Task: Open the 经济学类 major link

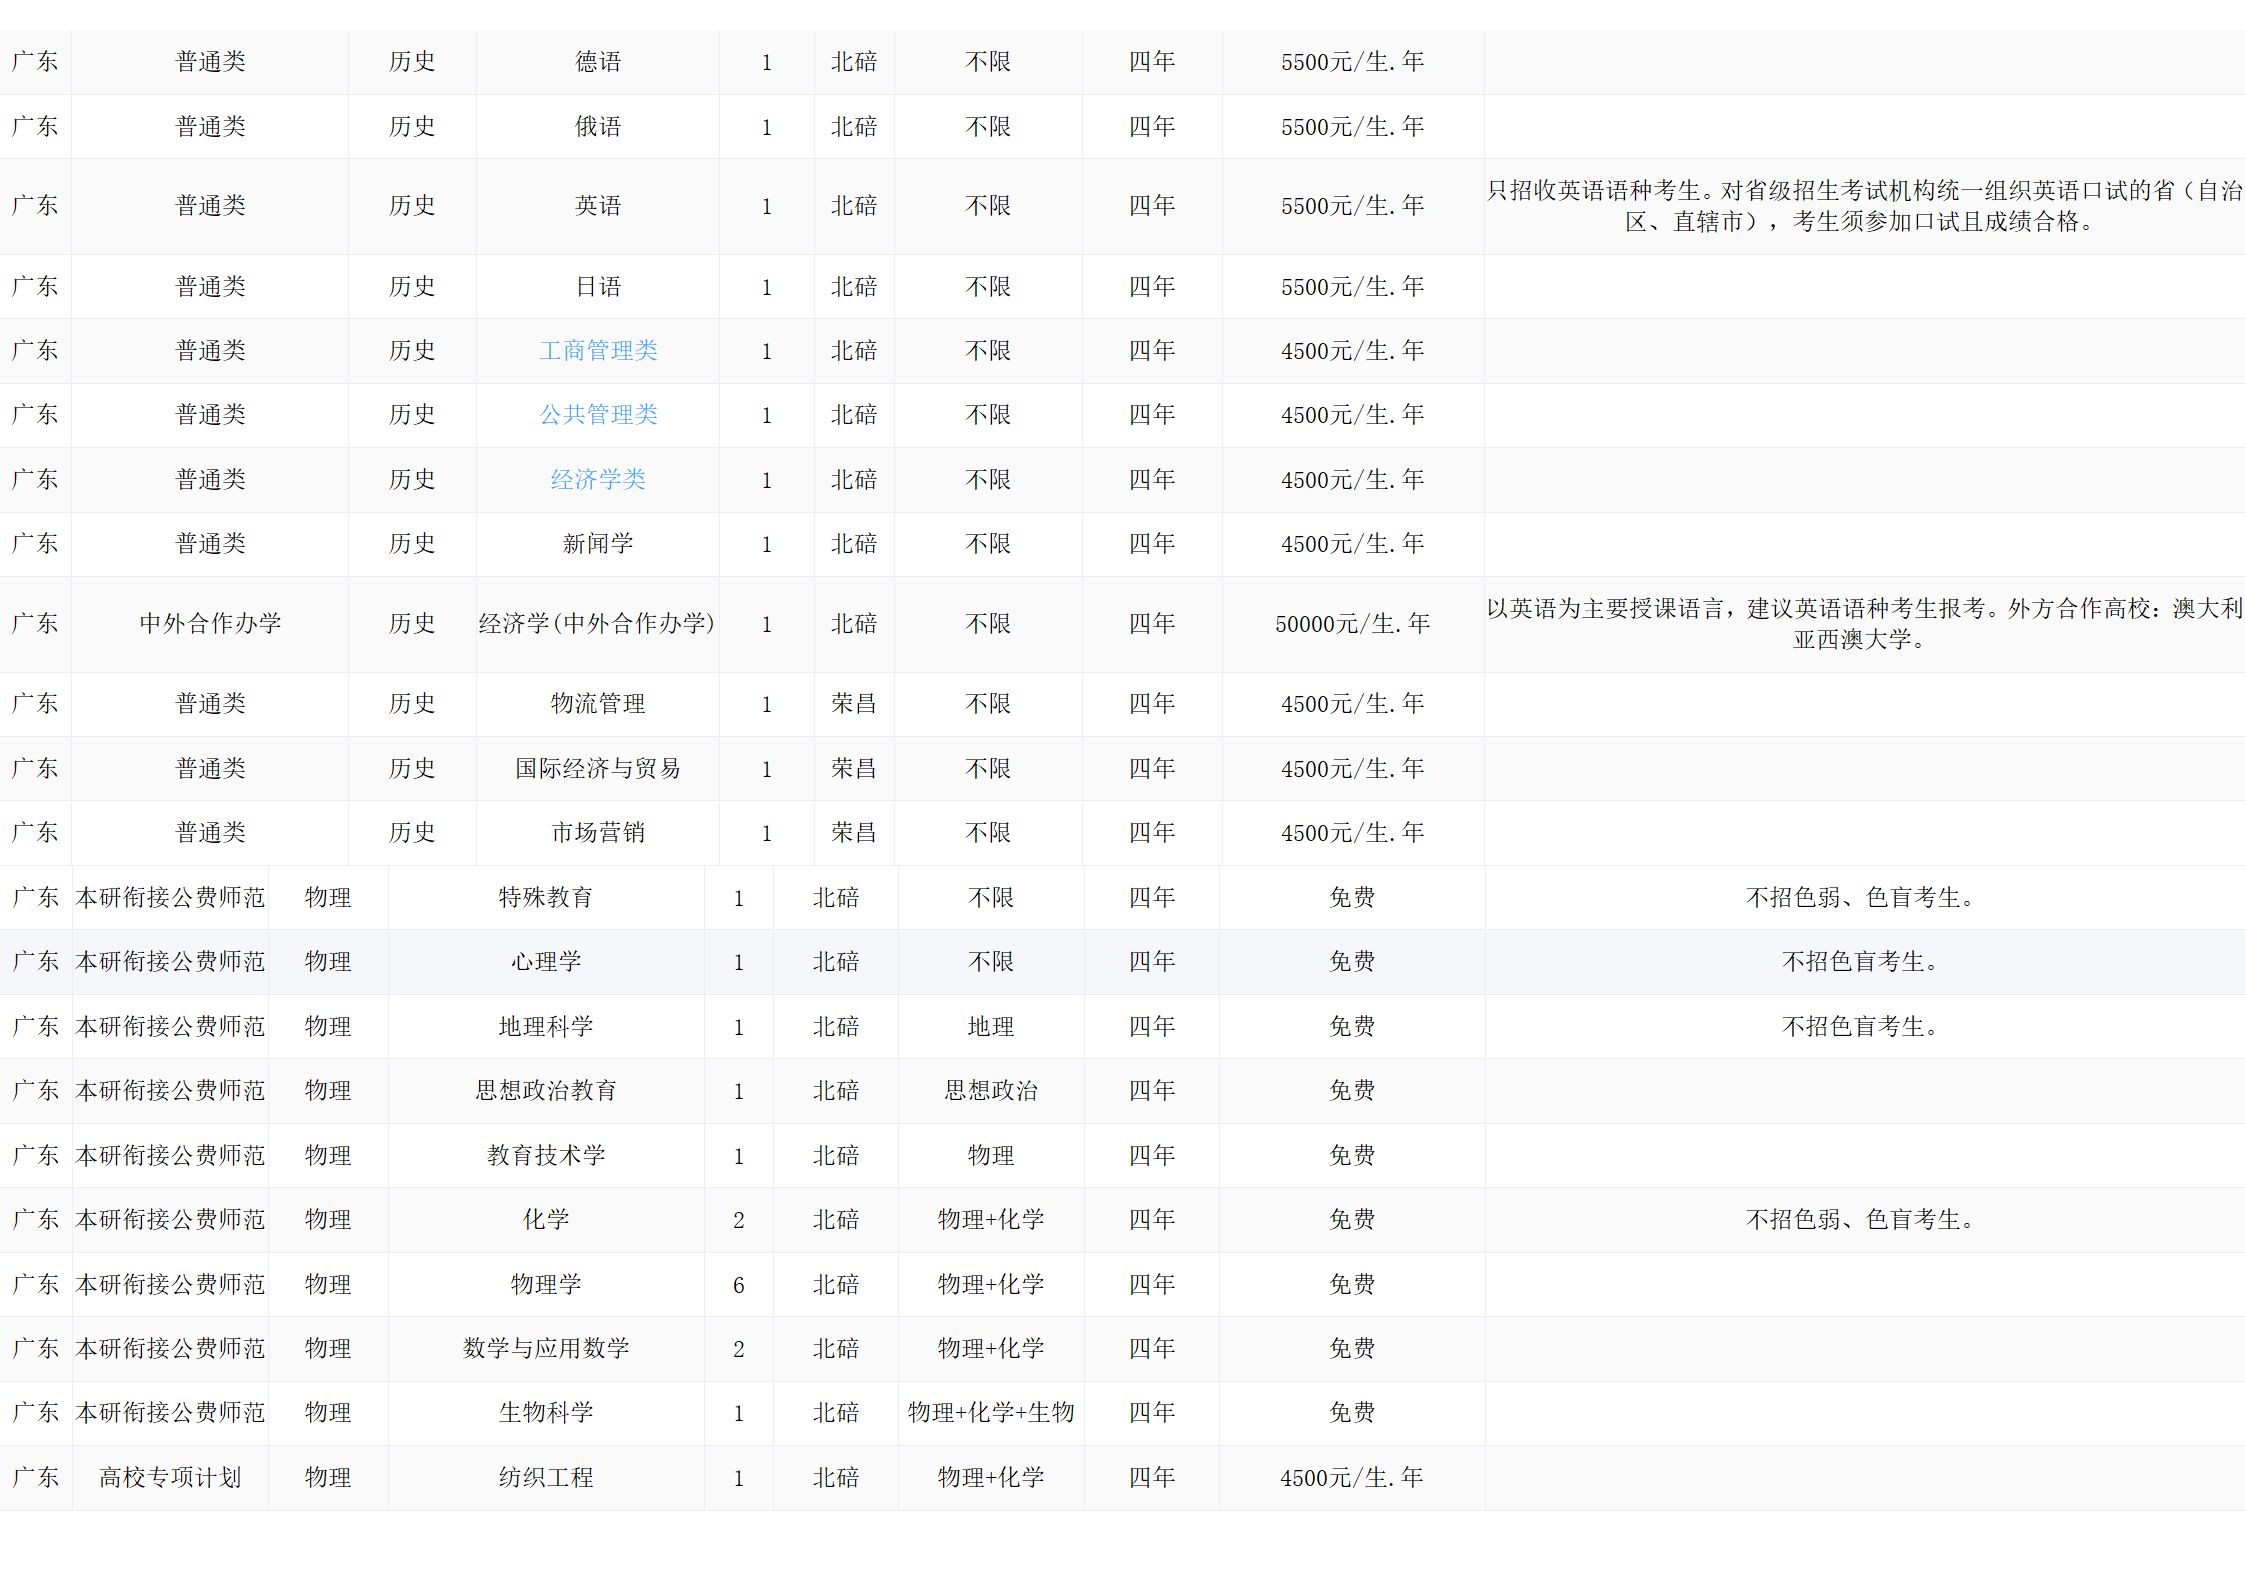Action: point(598,480)
